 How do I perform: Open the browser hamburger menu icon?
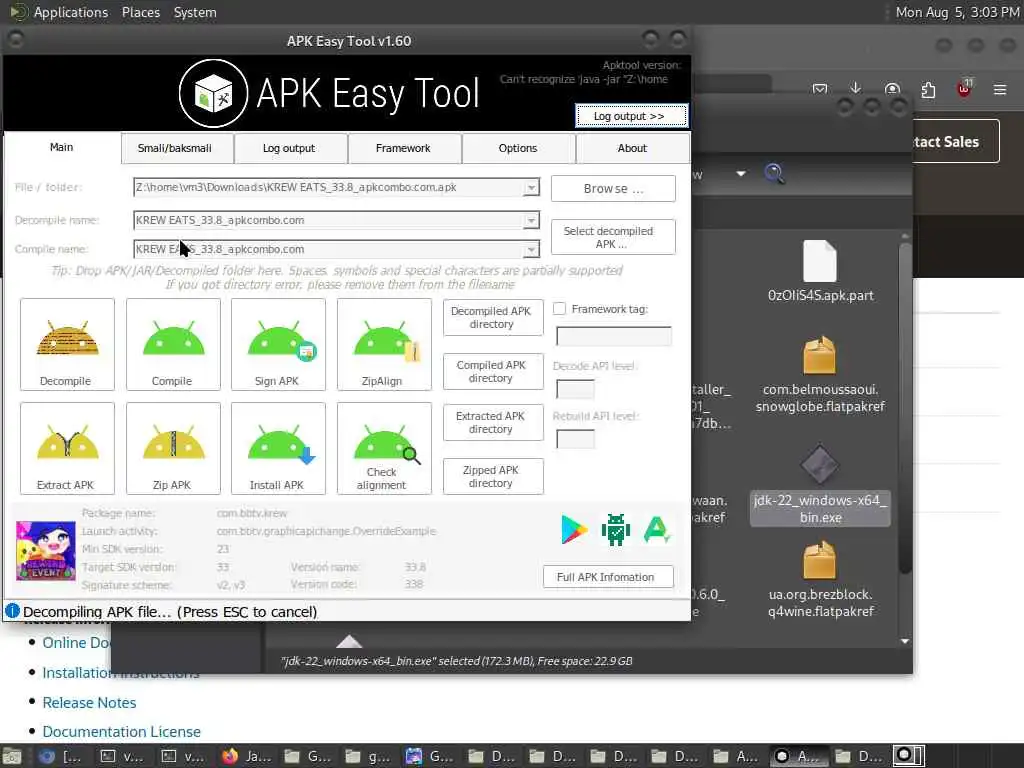tap(1000, 89)
